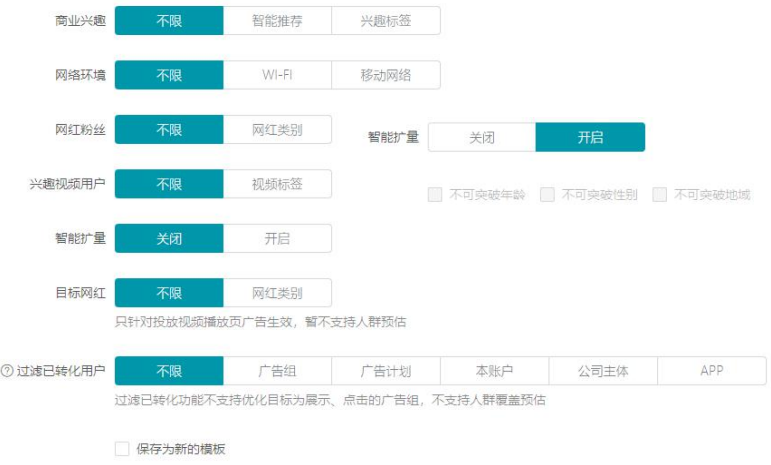Filter converted users by 公司主体
The width and height of the screenshot is (771, 465).
pyautogui.click(x=603, y=371)
